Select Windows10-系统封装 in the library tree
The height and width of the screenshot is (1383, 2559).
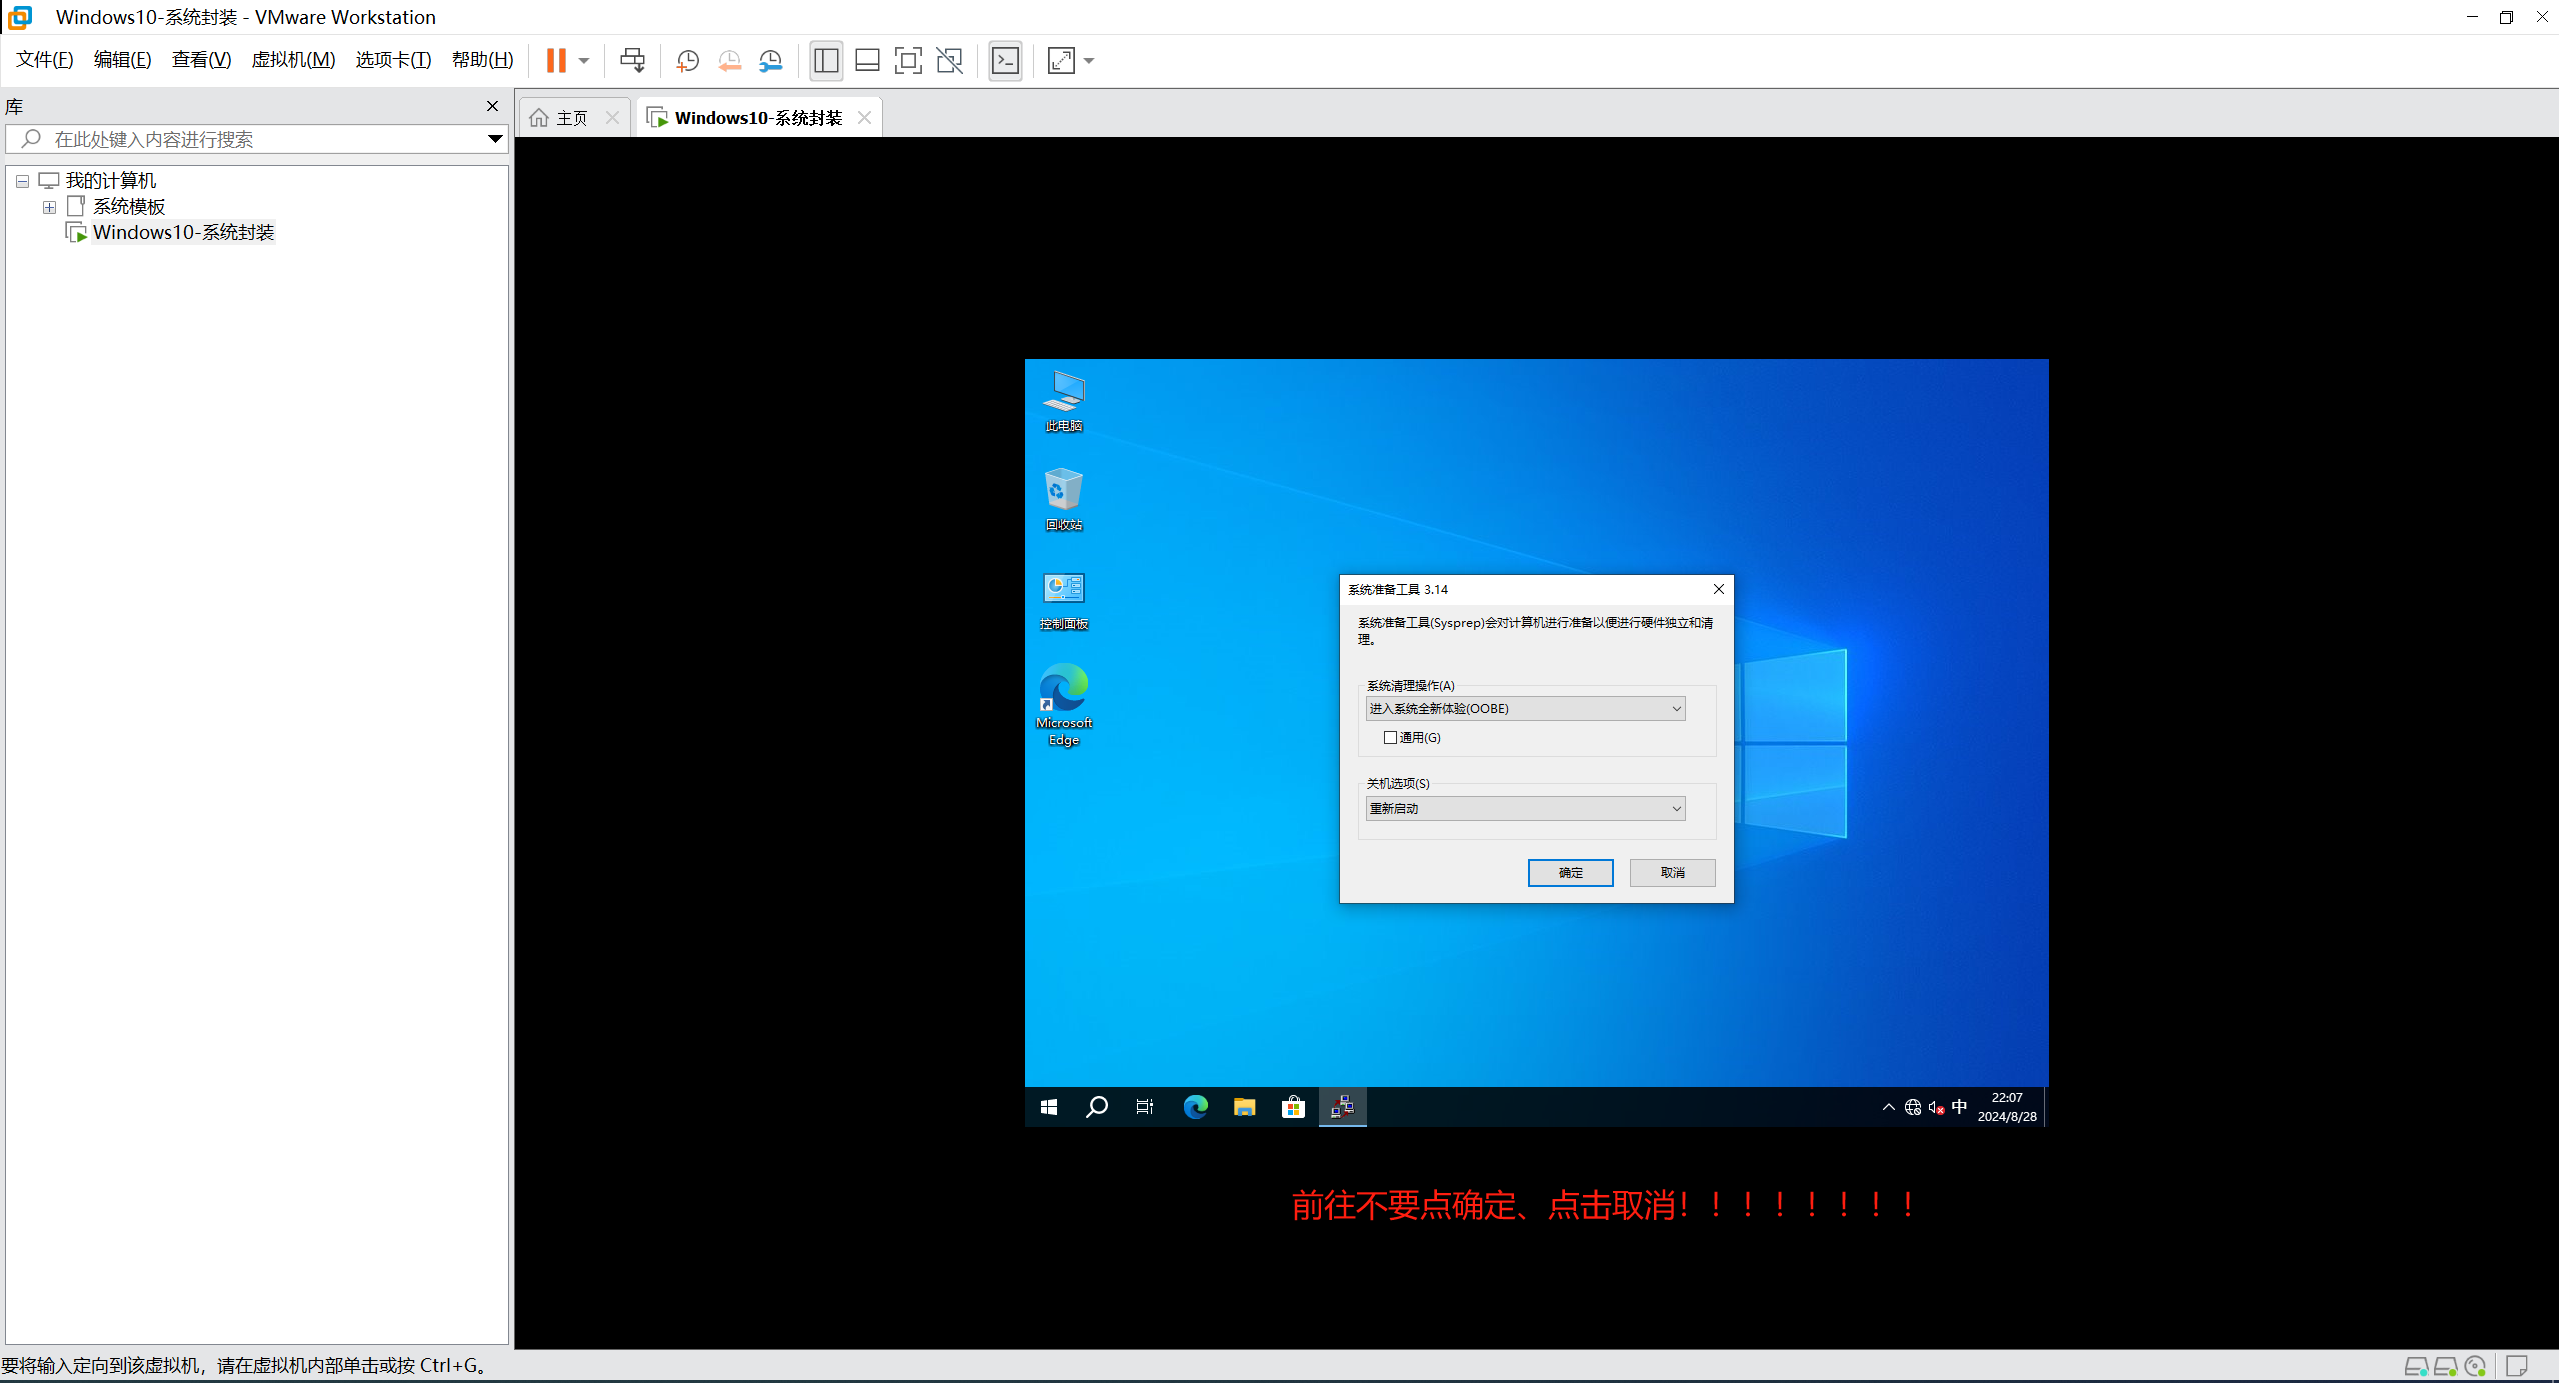coord(183,233)
